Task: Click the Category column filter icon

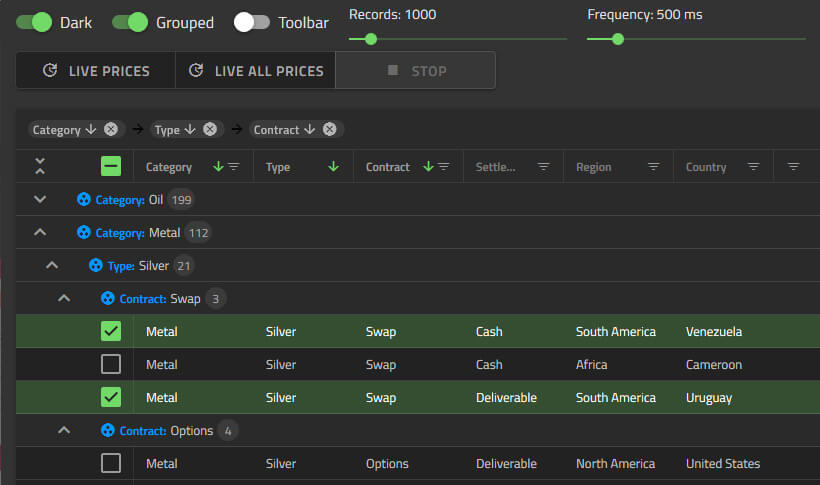Action: point(234,167)
